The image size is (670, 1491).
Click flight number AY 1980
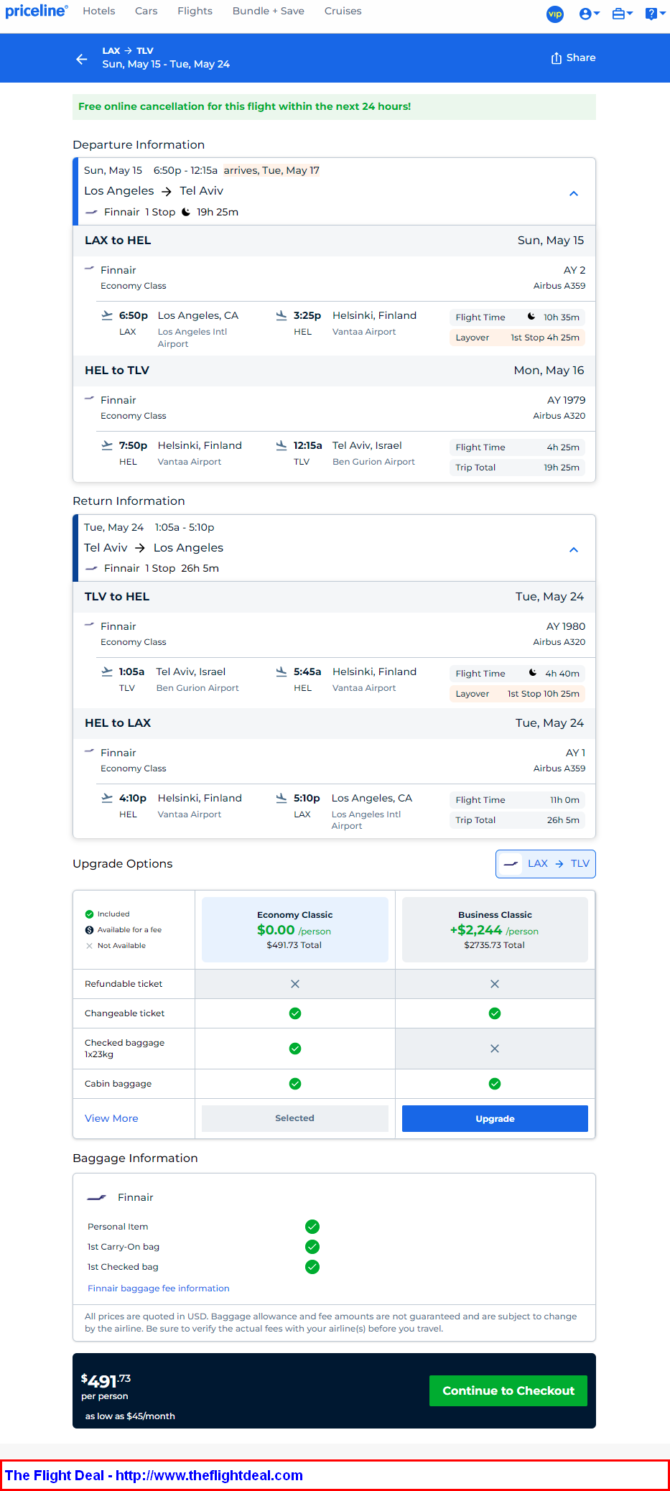point(566,626)
